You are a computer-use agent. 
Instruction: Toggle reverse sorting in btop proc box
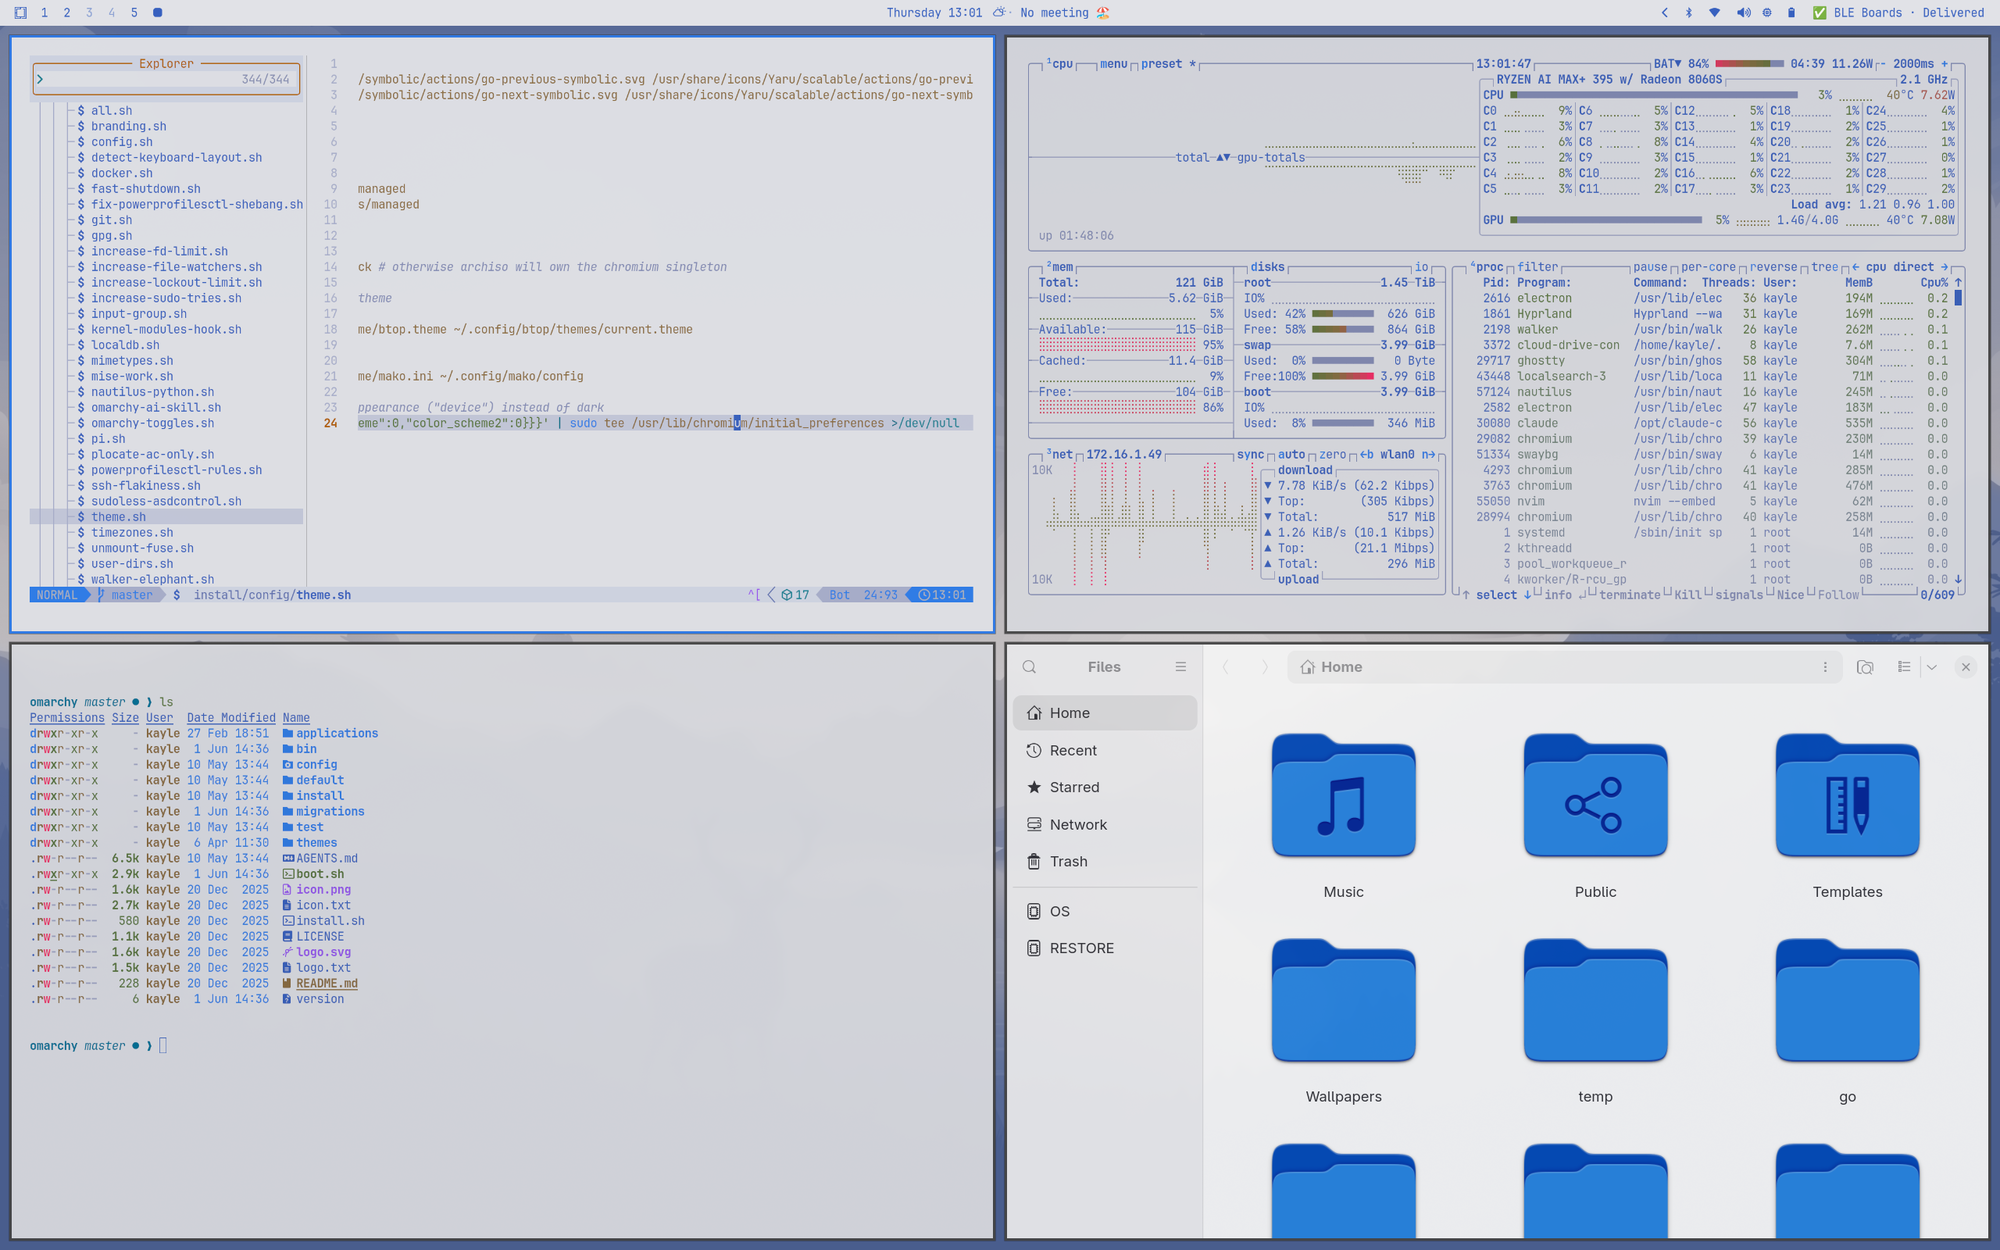1773,267
